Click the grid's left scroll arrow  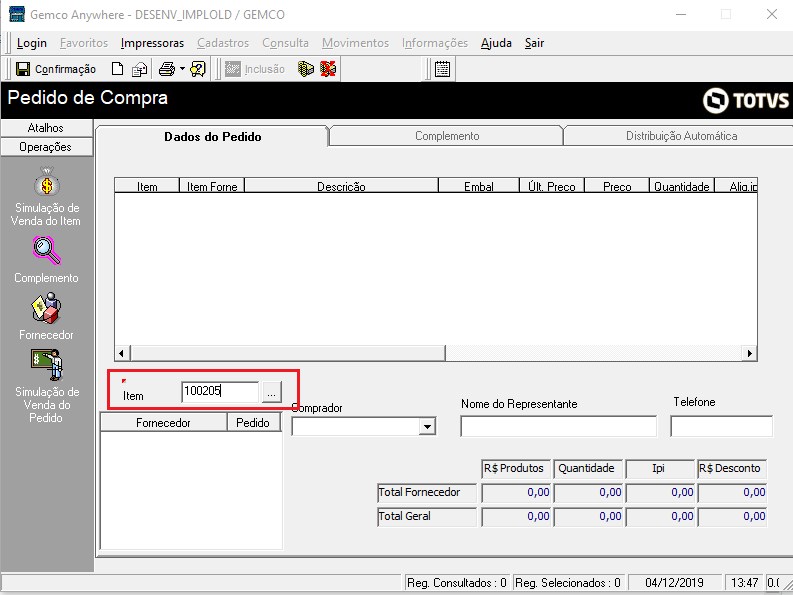click(x=121, y=353)
